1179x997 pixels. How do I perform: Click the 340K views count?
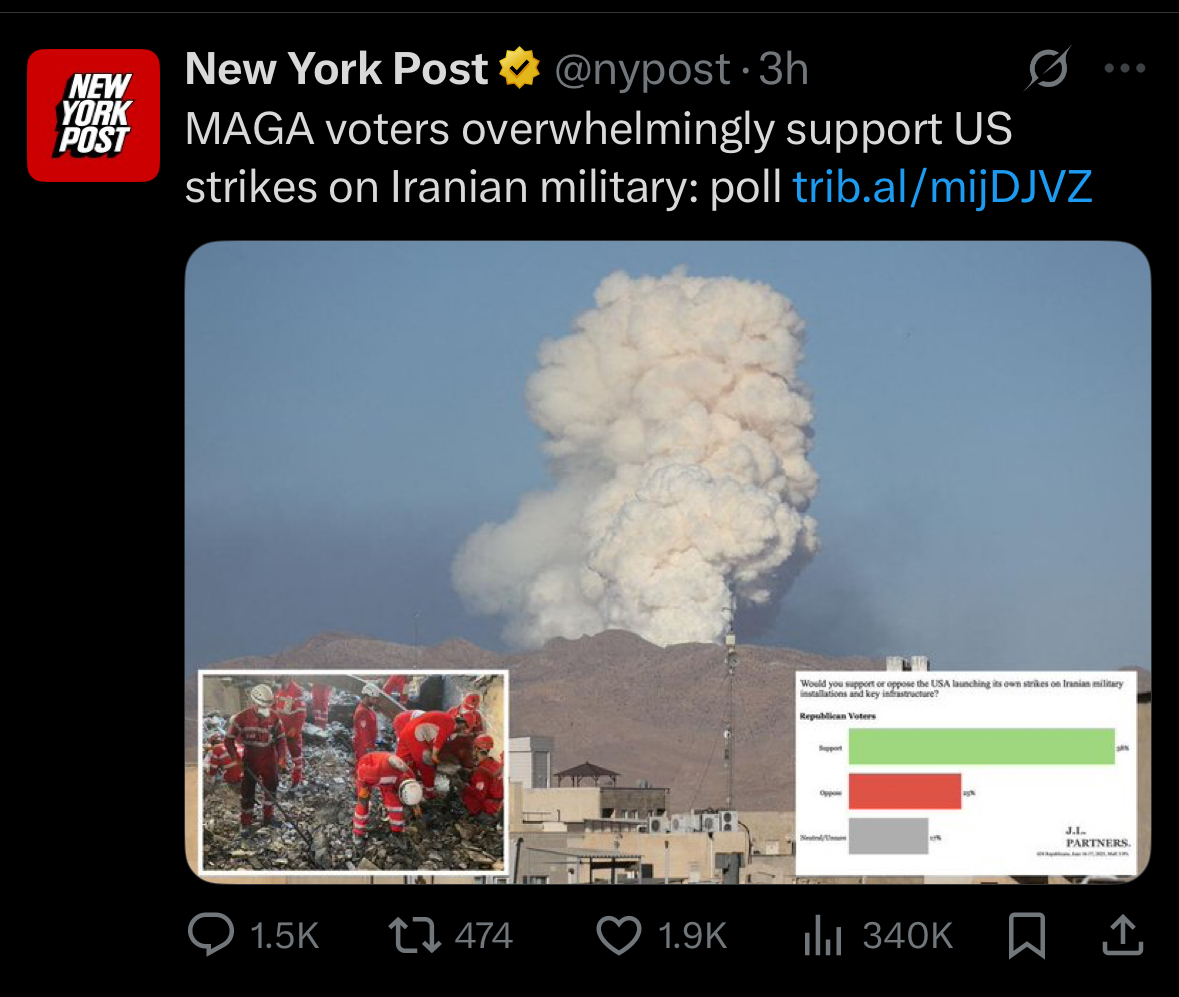[x=908, y=936]
